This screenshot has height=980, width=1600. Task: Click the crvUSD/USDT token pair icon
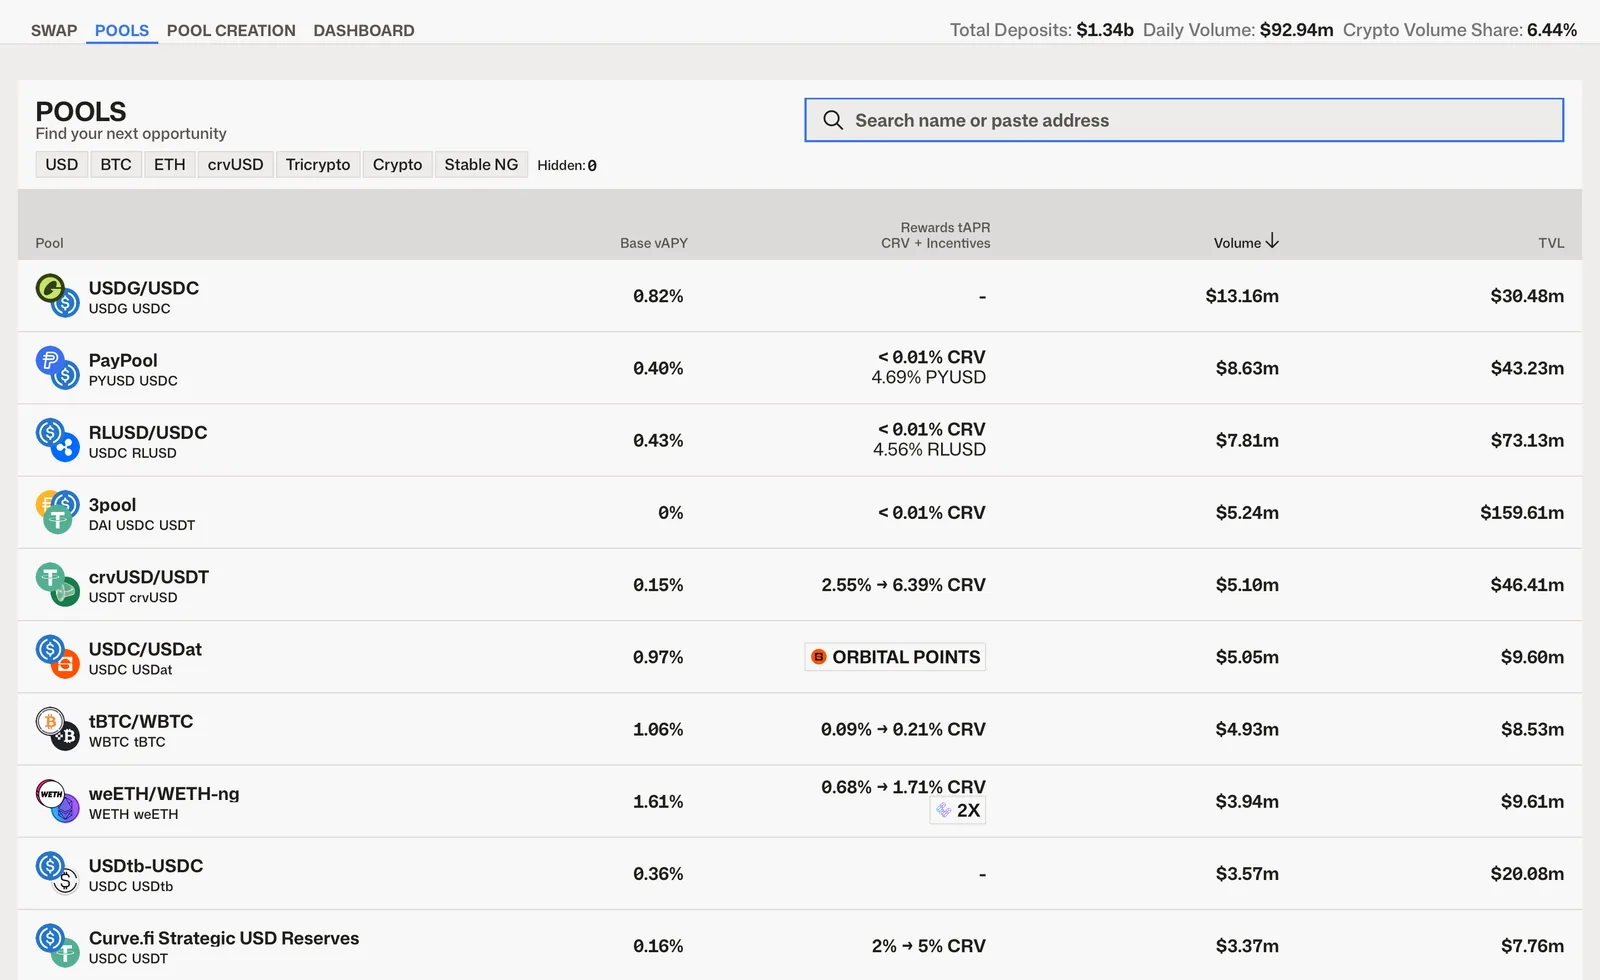(57, 585)
